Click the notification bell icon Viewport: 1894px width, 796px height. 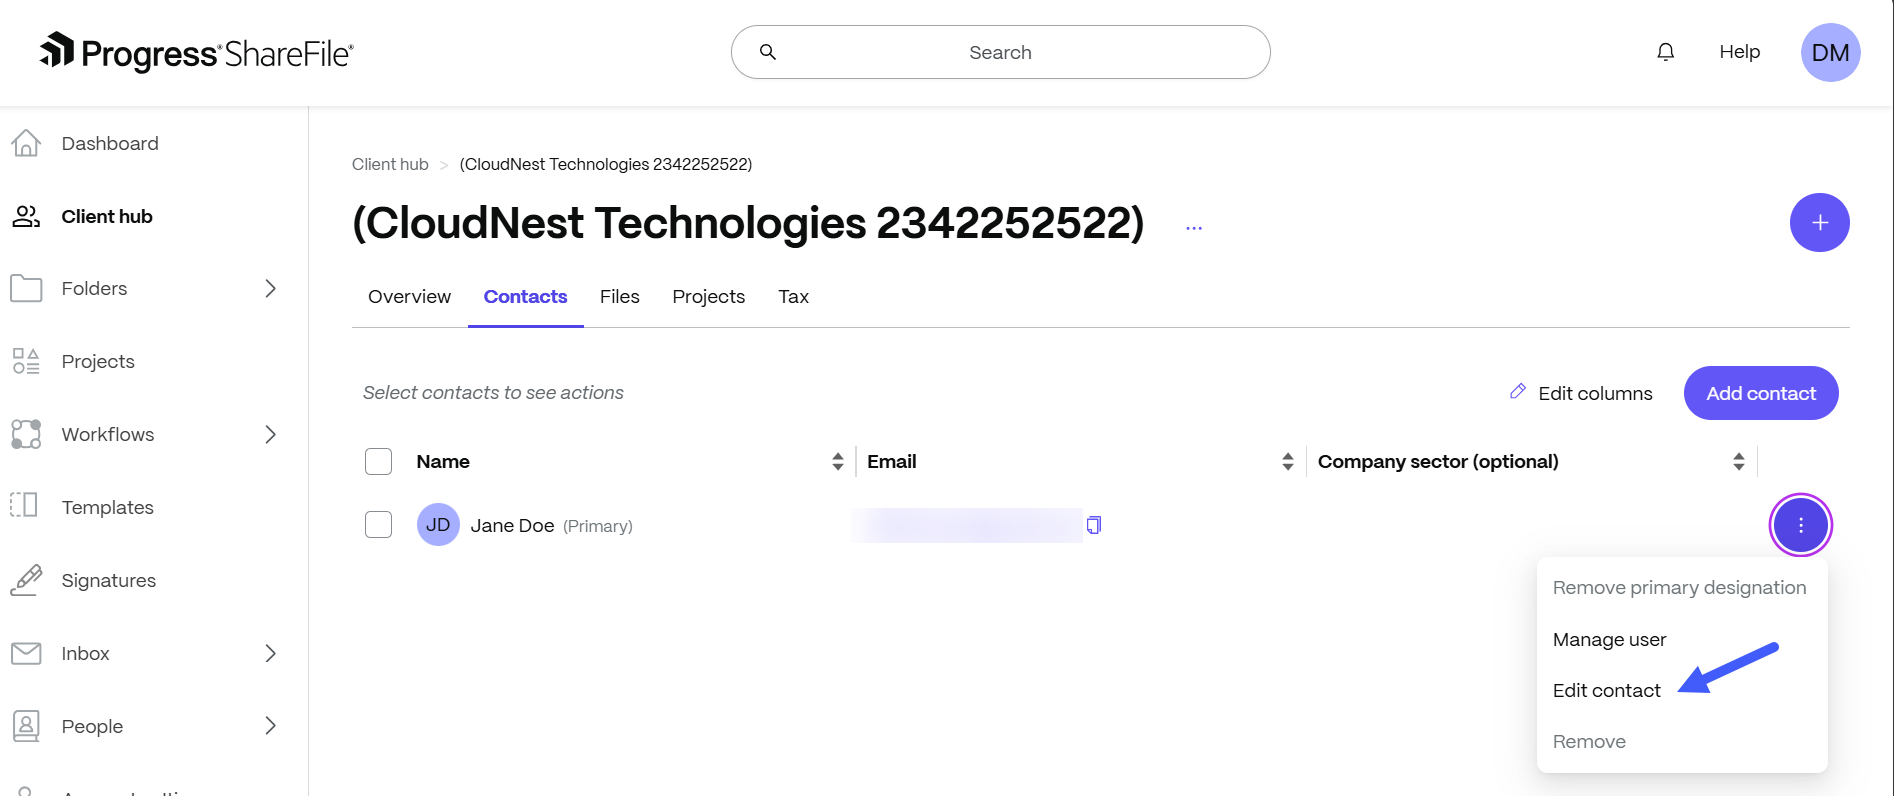[1665, 52]
